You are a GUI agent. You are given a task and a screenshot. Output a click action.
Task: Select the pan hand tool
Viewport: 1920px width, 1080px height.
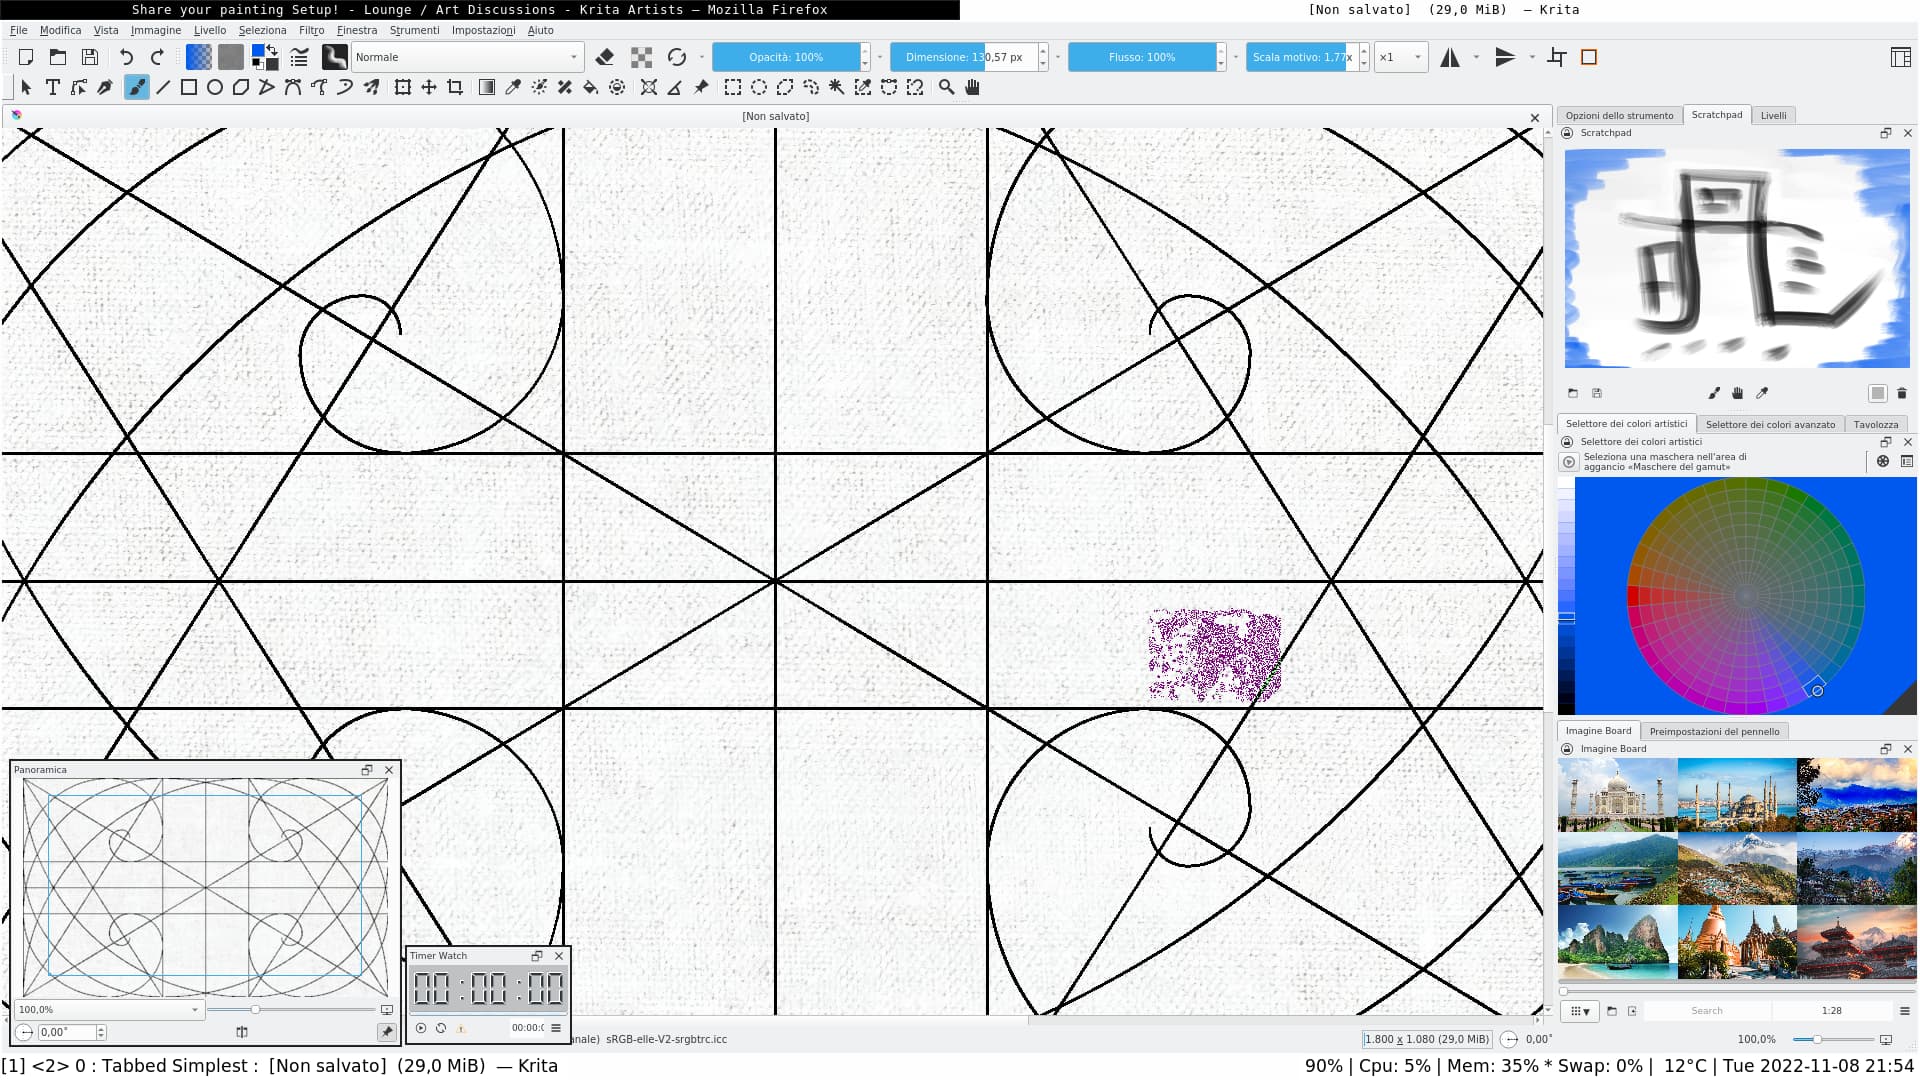972,88
